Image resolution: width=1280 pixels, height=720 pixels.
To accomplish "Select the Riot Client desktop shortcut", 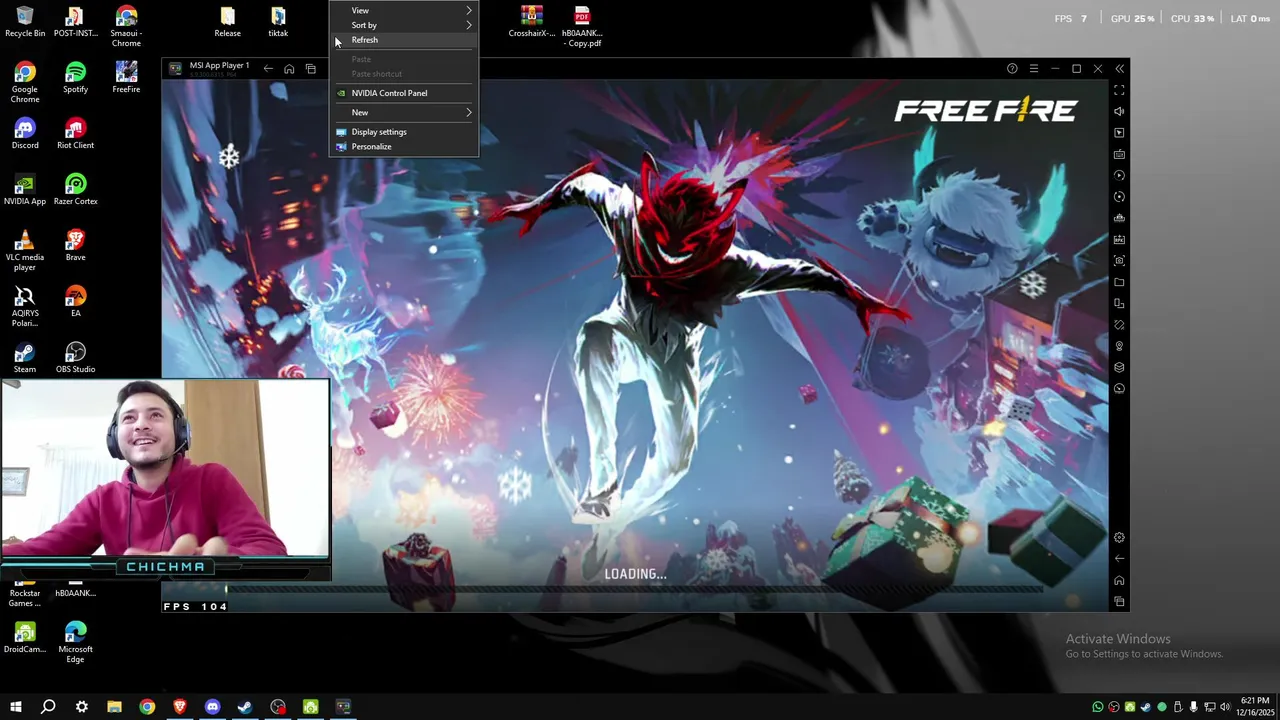I will [75, 134].
